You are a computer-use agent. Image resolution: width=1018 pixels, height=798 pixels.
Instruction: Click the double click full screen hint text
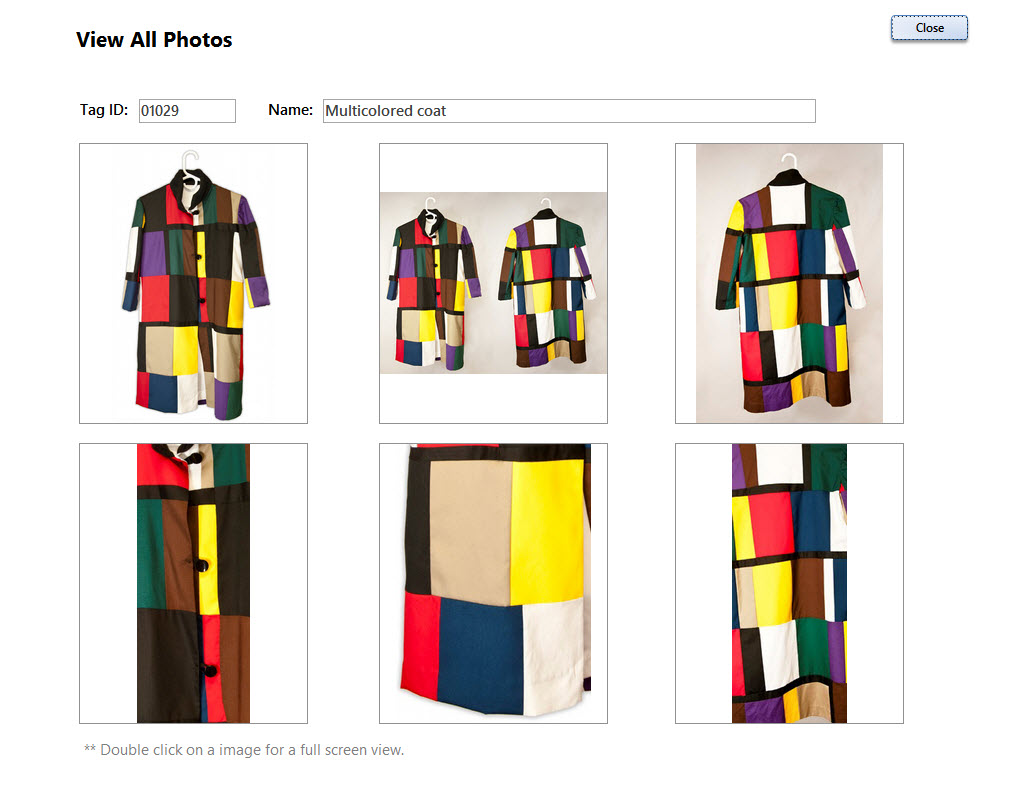(244, 750)
